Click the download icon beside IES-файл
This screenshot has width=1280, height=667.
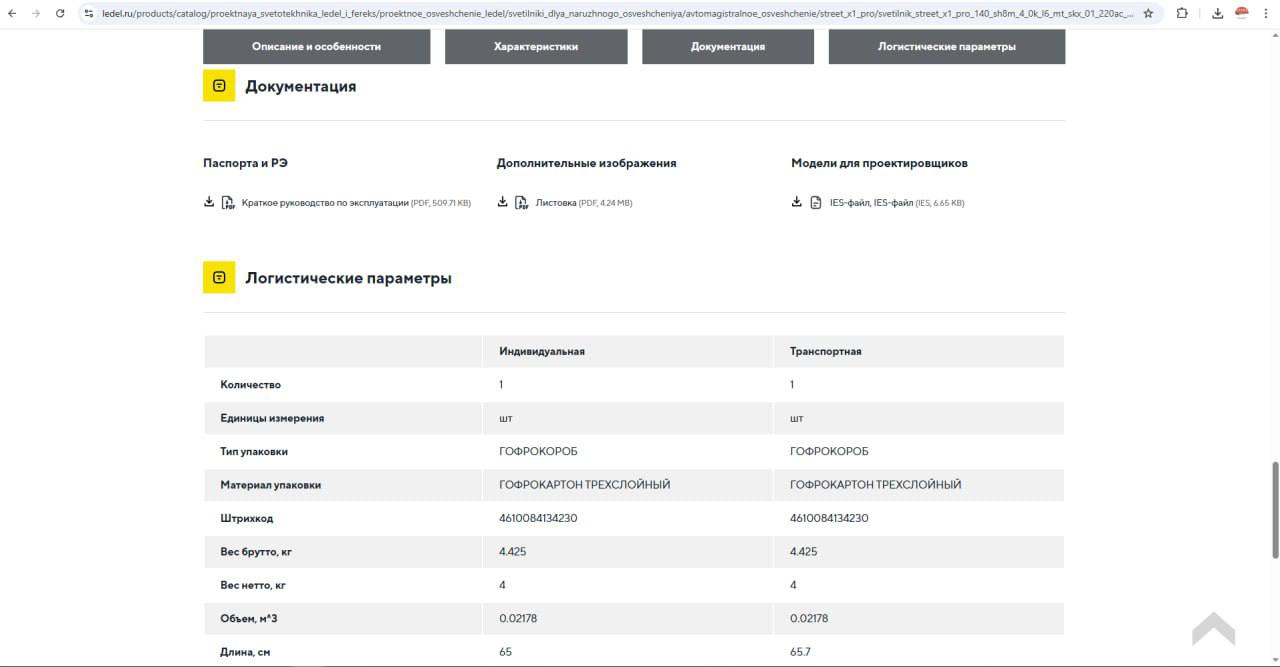[x=796, y=201]
